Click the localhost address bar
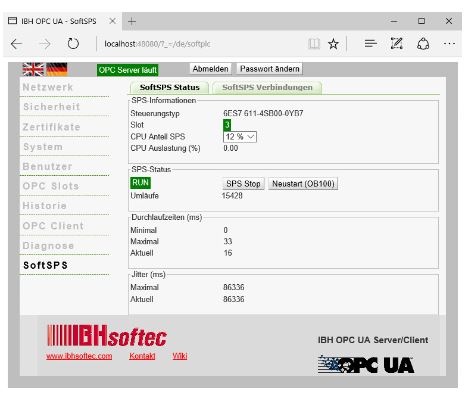 [200, 44]
